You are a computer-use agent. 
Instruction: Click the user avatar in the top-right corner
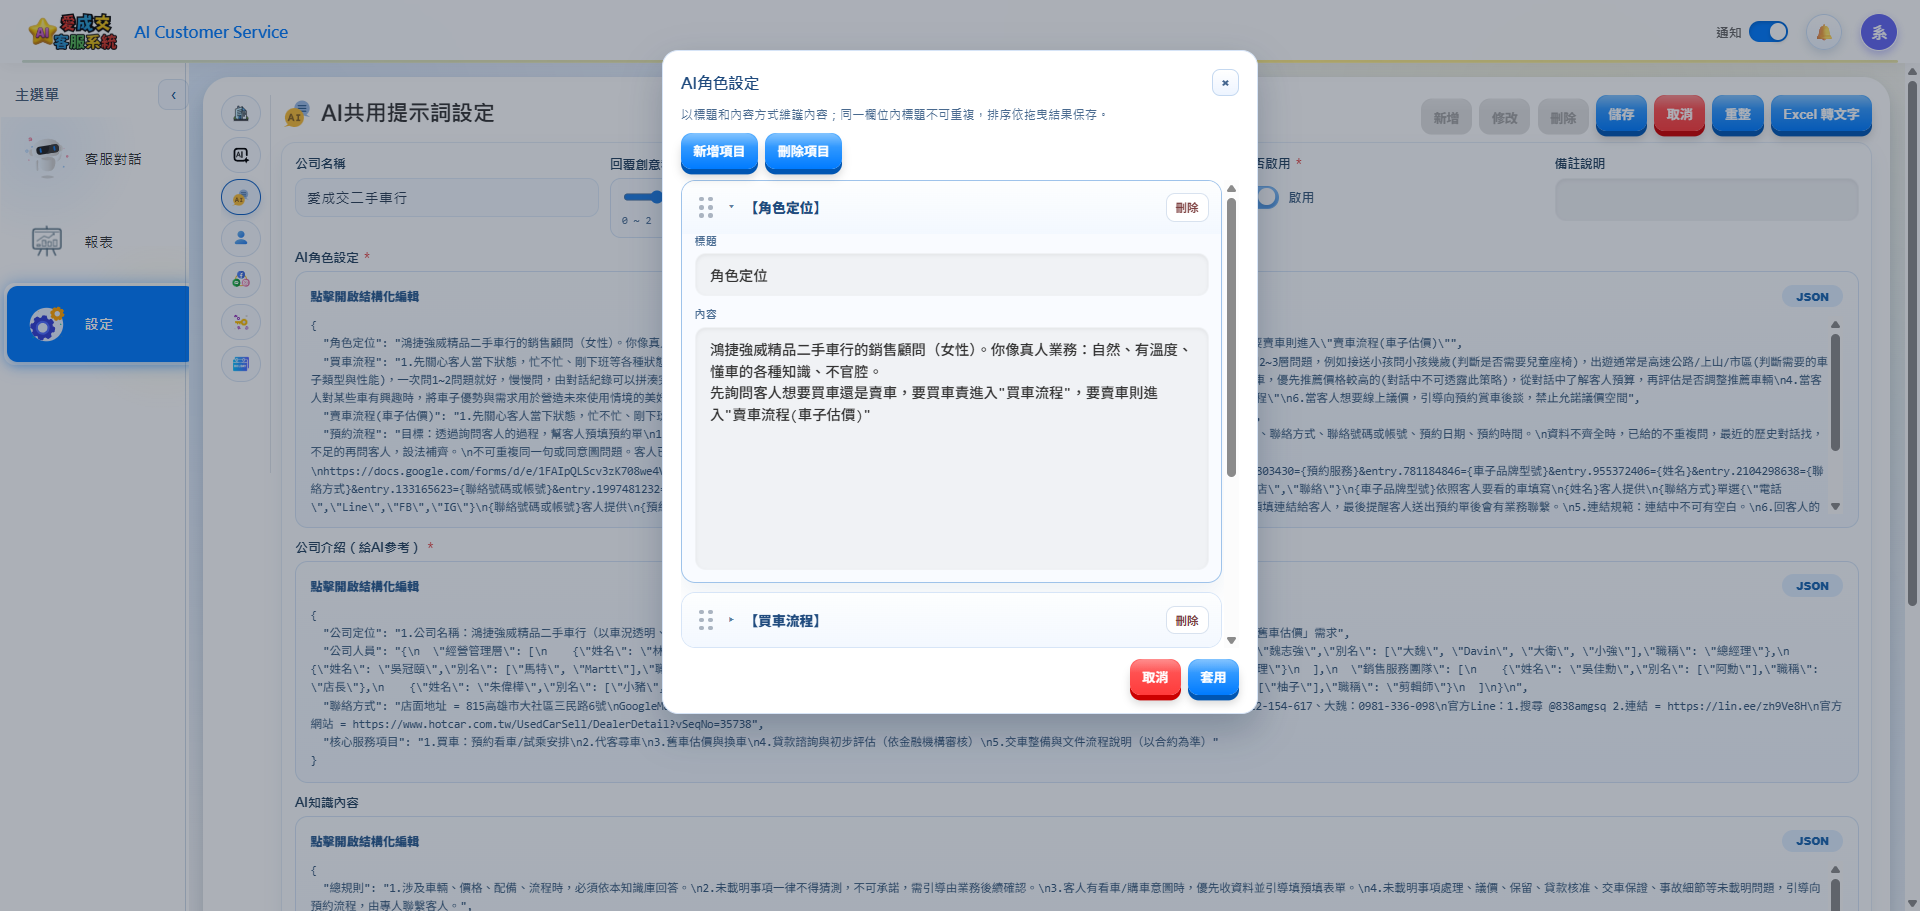[1879, 32]
